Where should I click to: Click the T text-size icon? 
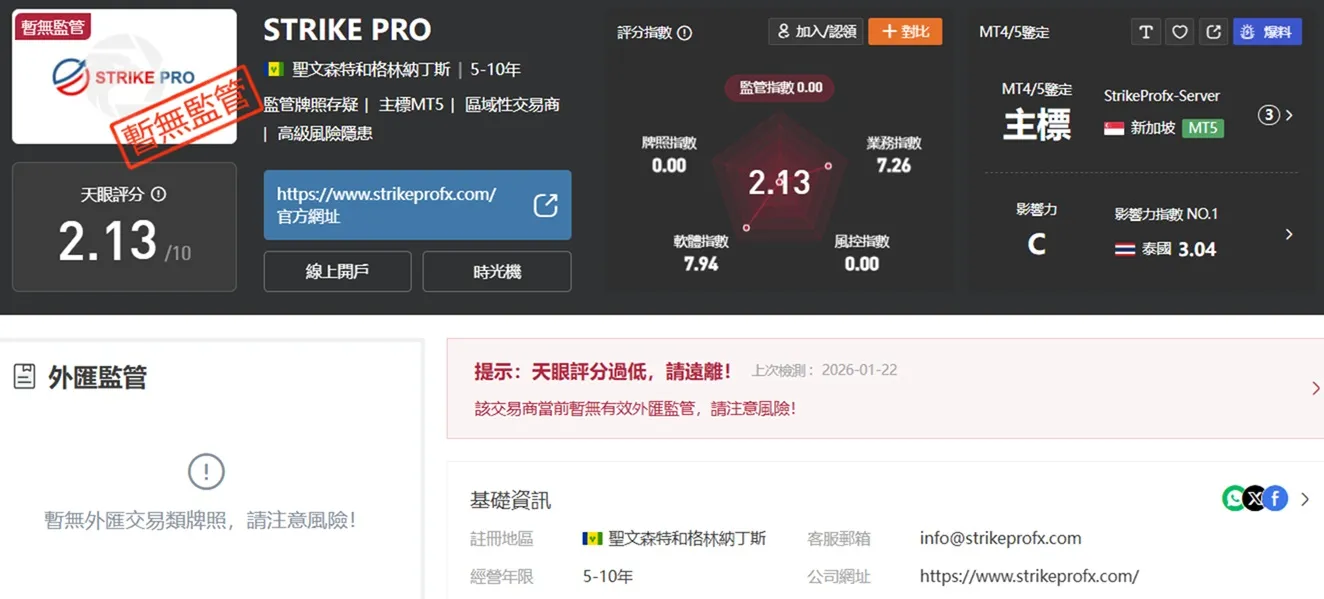[x=1146, y=32]
